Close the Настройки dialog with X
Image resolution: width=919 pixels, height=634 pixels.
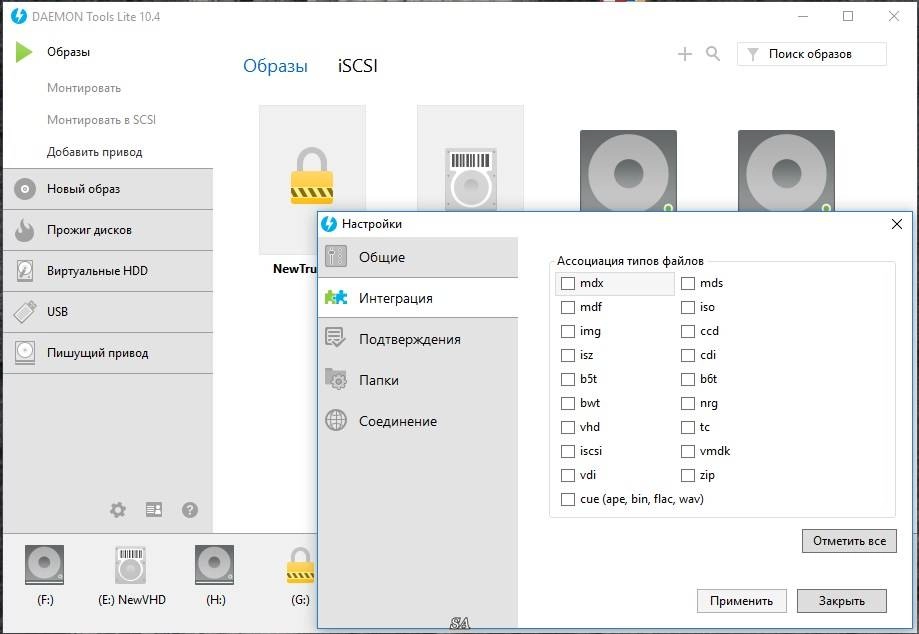tap(897, 224)
